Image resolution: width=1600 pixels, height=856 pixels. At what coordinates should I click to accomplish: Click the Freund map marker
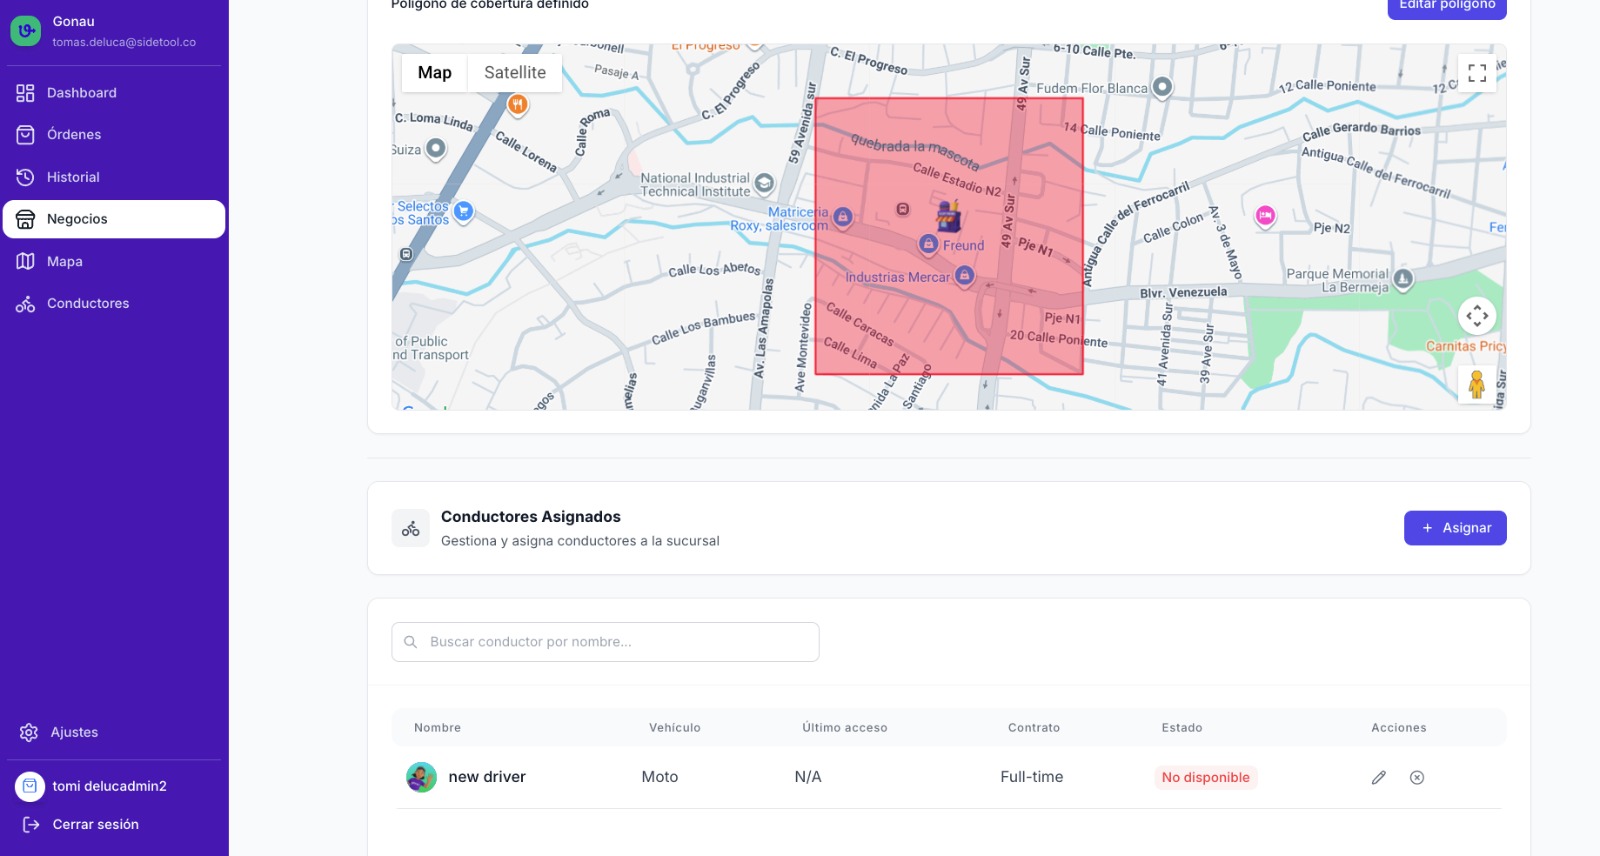(x=929, y=244)
